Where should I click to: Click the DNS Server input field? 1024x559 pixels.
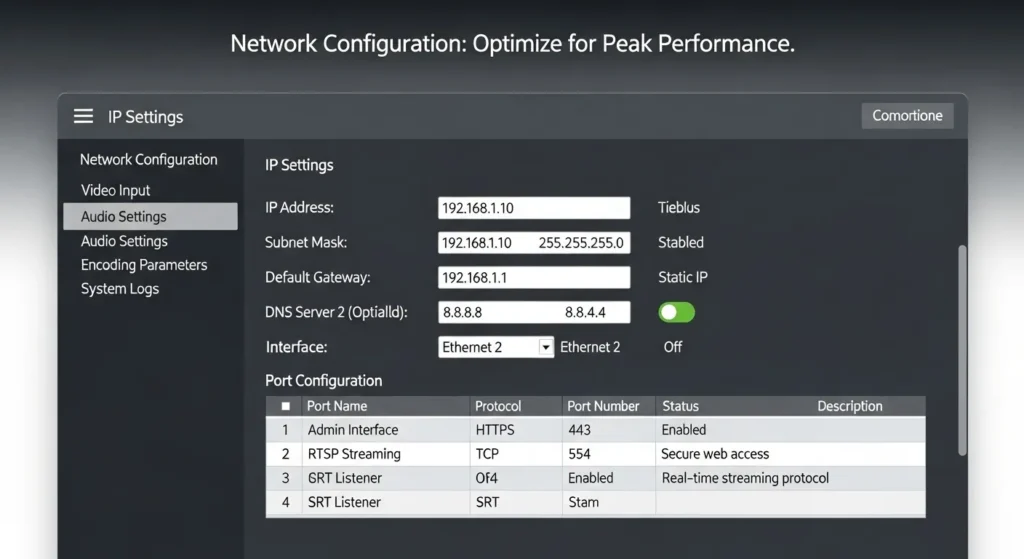[x=534, y=313]
